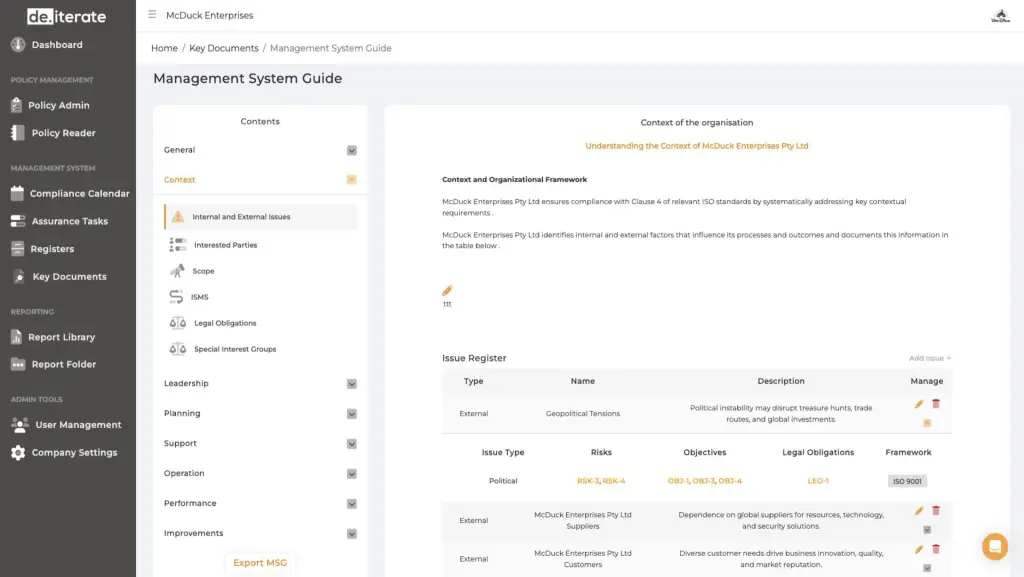Click the Context section label
Image resolution: width=1024 pixels, height=577 pixels.
click(x=180, y=179)
